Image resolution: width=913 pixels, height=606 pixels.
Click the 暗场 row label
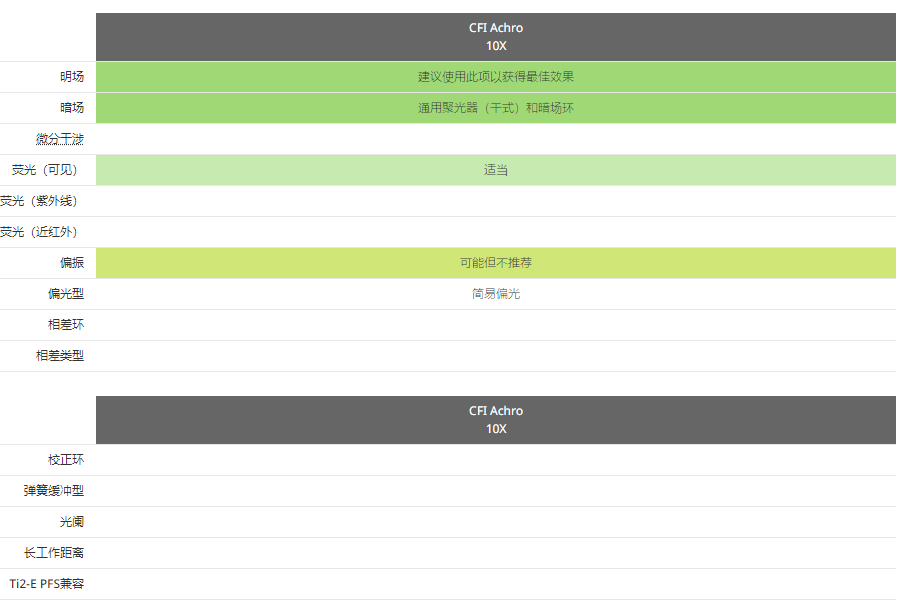pyautogui.click(x=72, y=108)
